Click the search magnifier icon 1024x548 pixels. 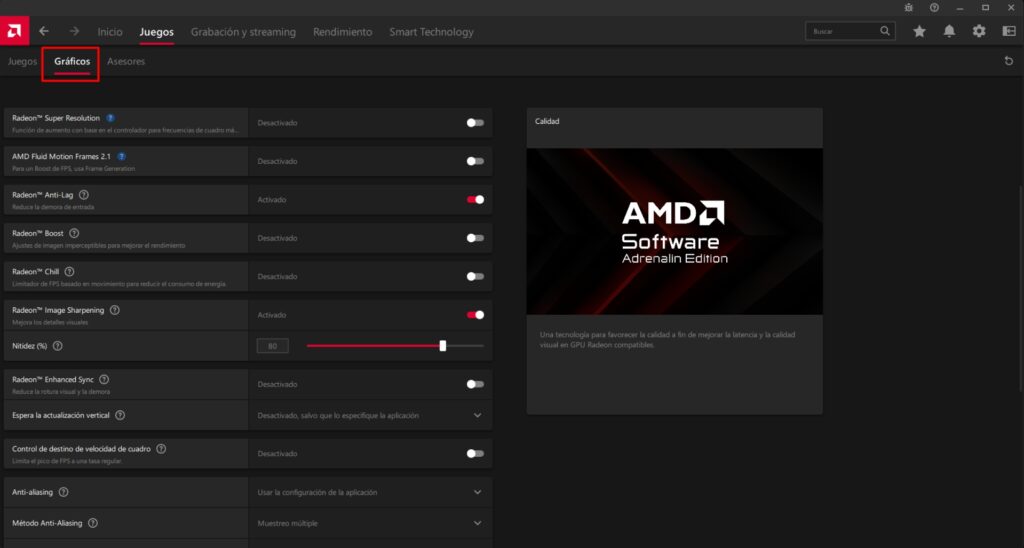pos(884,31)
